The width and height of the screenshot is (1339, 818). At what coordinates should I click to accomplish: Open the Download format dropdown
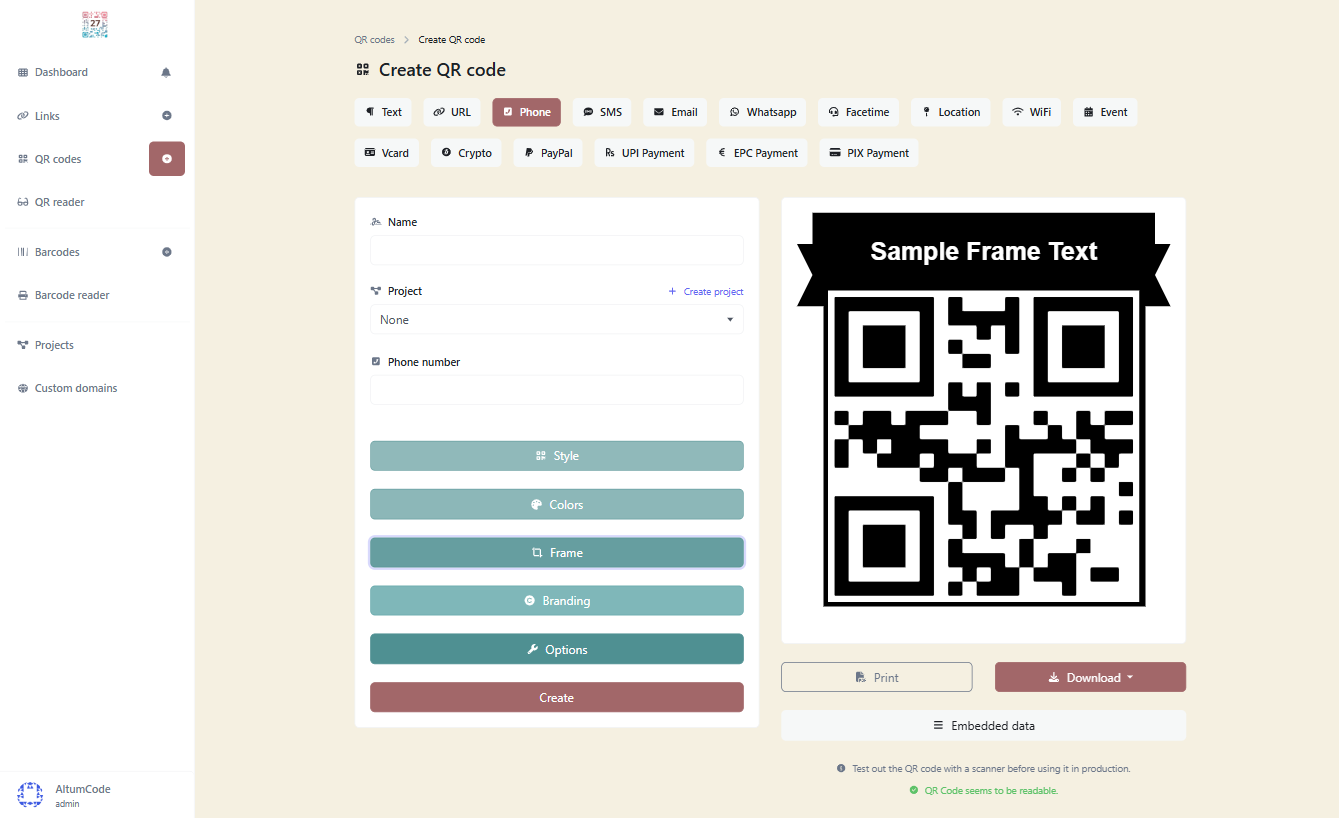pyautogui.click(x=1090, y=677)
